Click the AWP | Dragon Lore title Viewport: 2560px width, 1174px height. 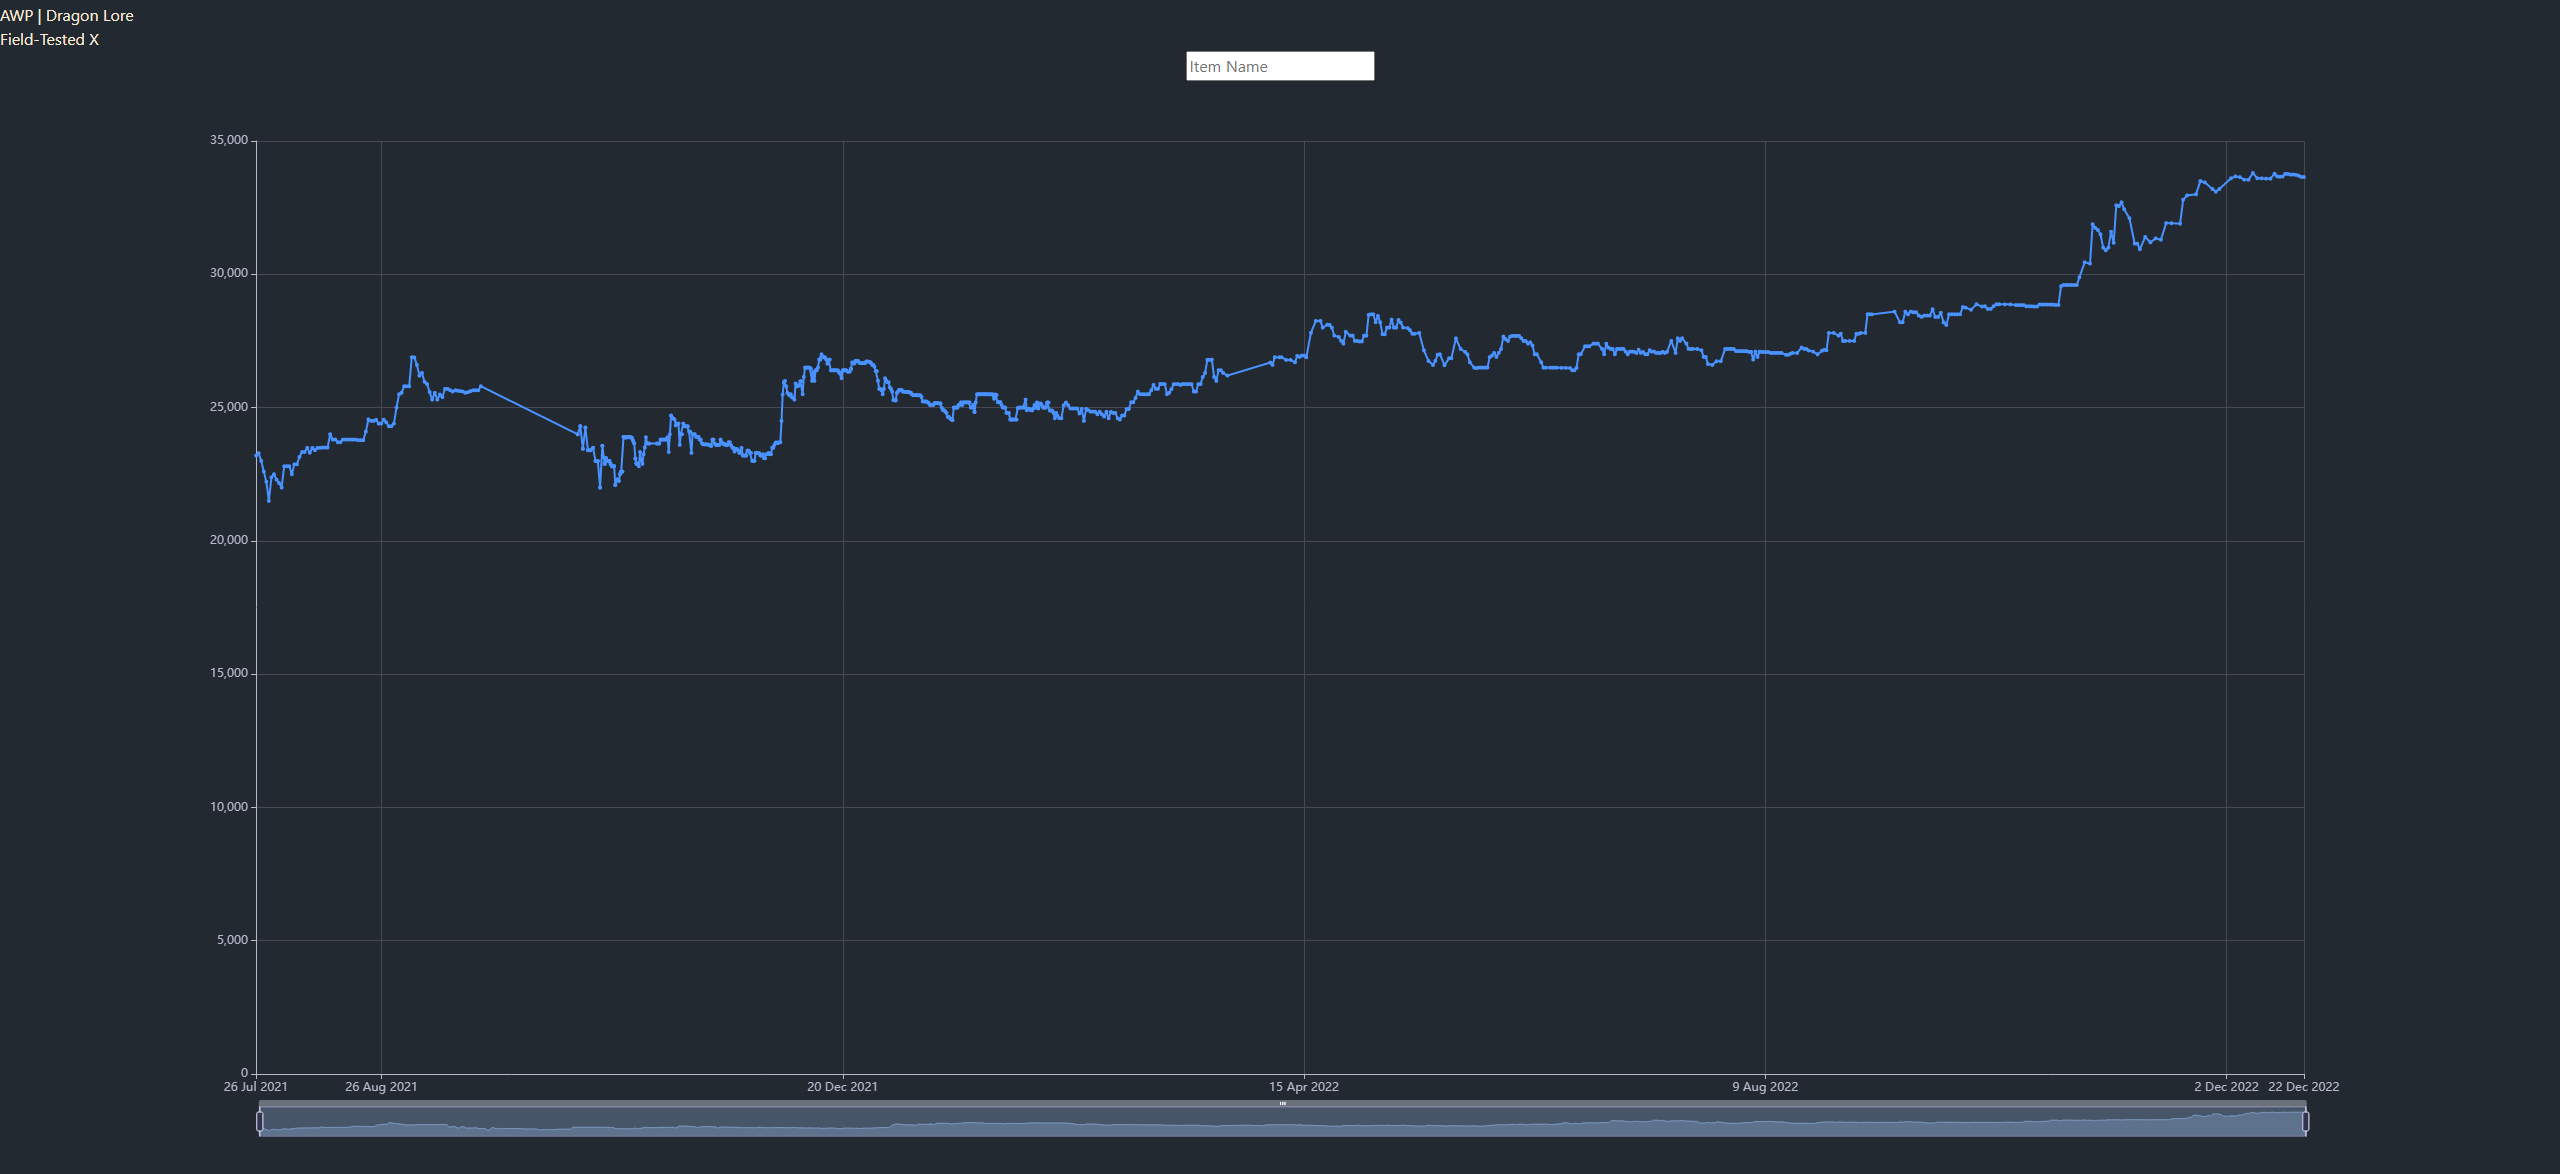point(67,16)
